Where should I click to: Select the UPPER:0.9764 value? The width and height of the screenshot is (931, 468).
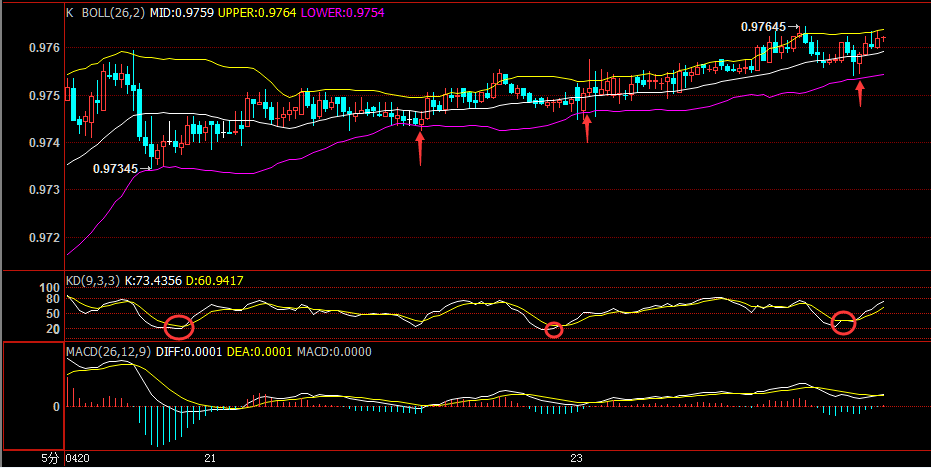[256, 12]
